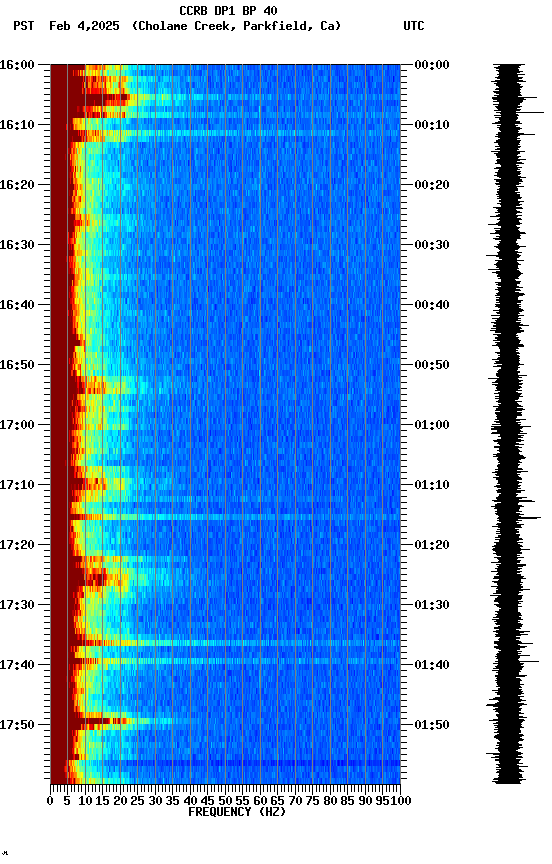Click the frequency axis value 75

[x=312, y=801]
